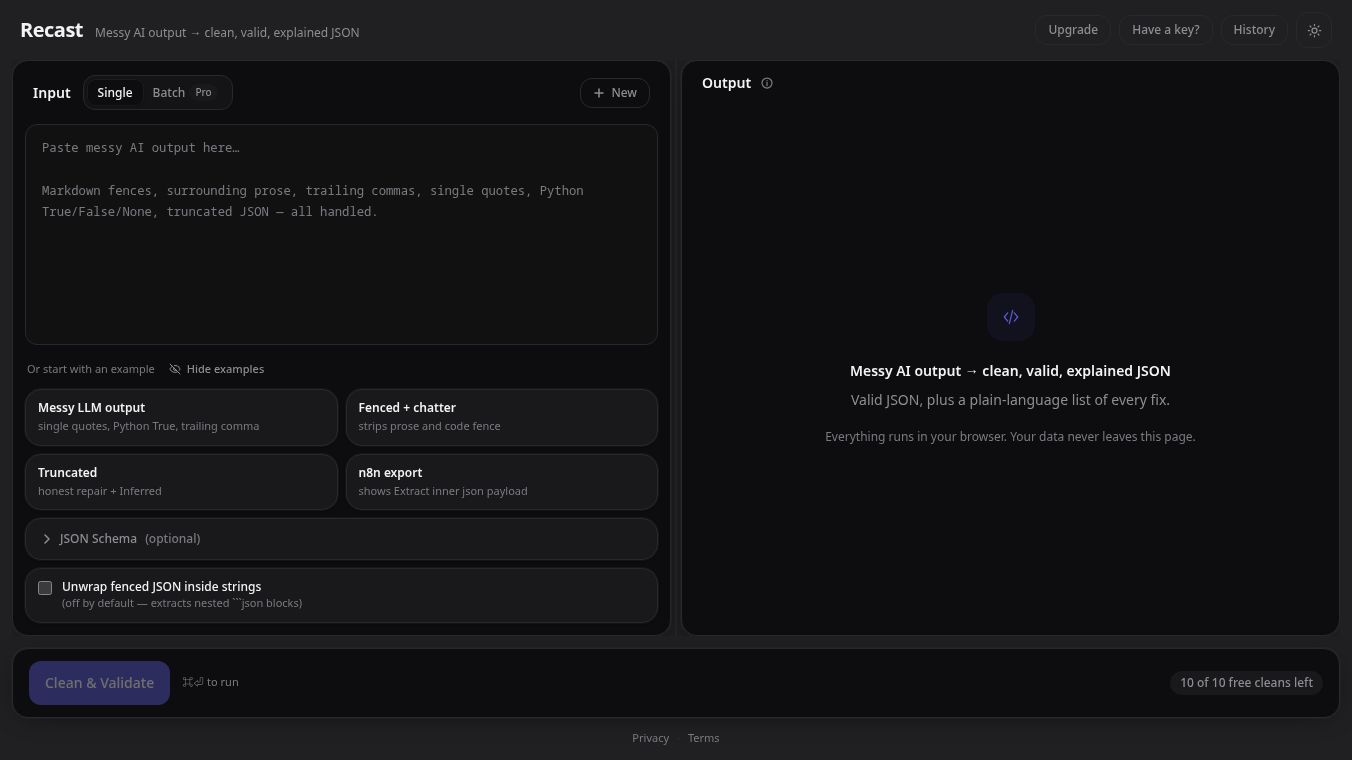1352x760 pixels.
Task: Load the Messy LLM output example
Action: 181,417
